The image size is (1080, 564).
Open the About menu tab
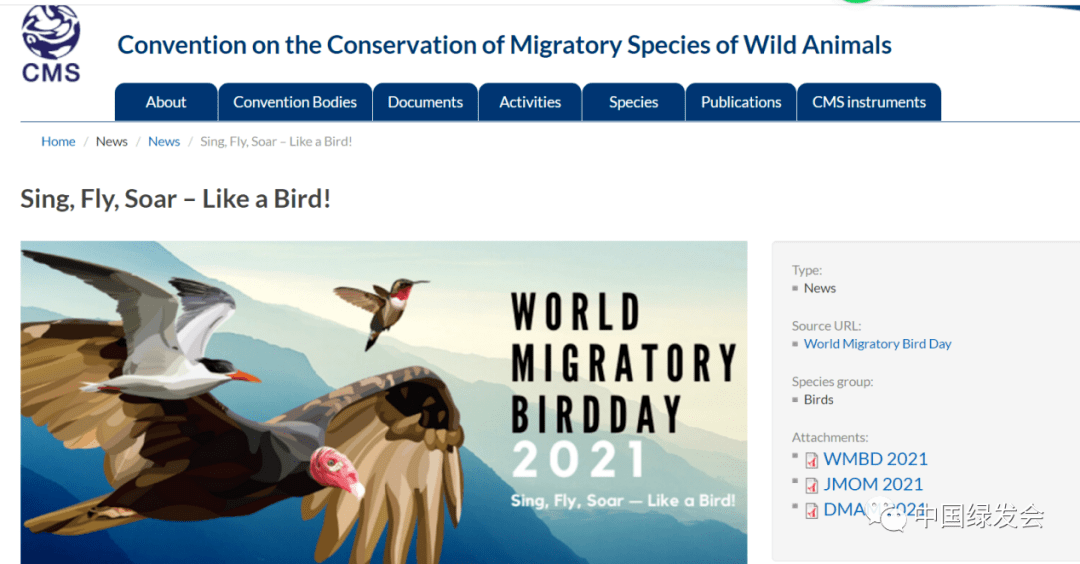click(x=166, y=102)
